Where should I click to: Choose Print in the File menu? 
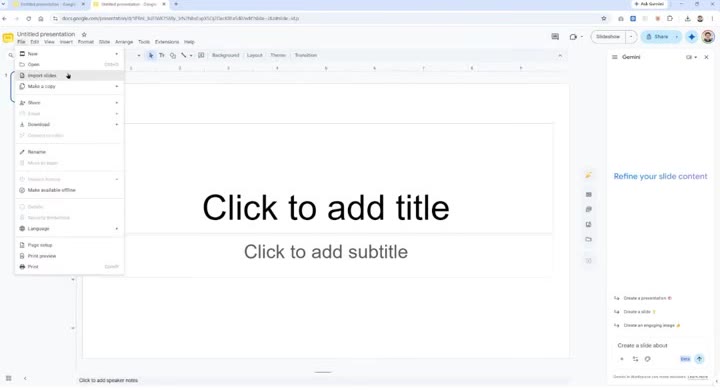pyautogui.click(x=69, y=267)
